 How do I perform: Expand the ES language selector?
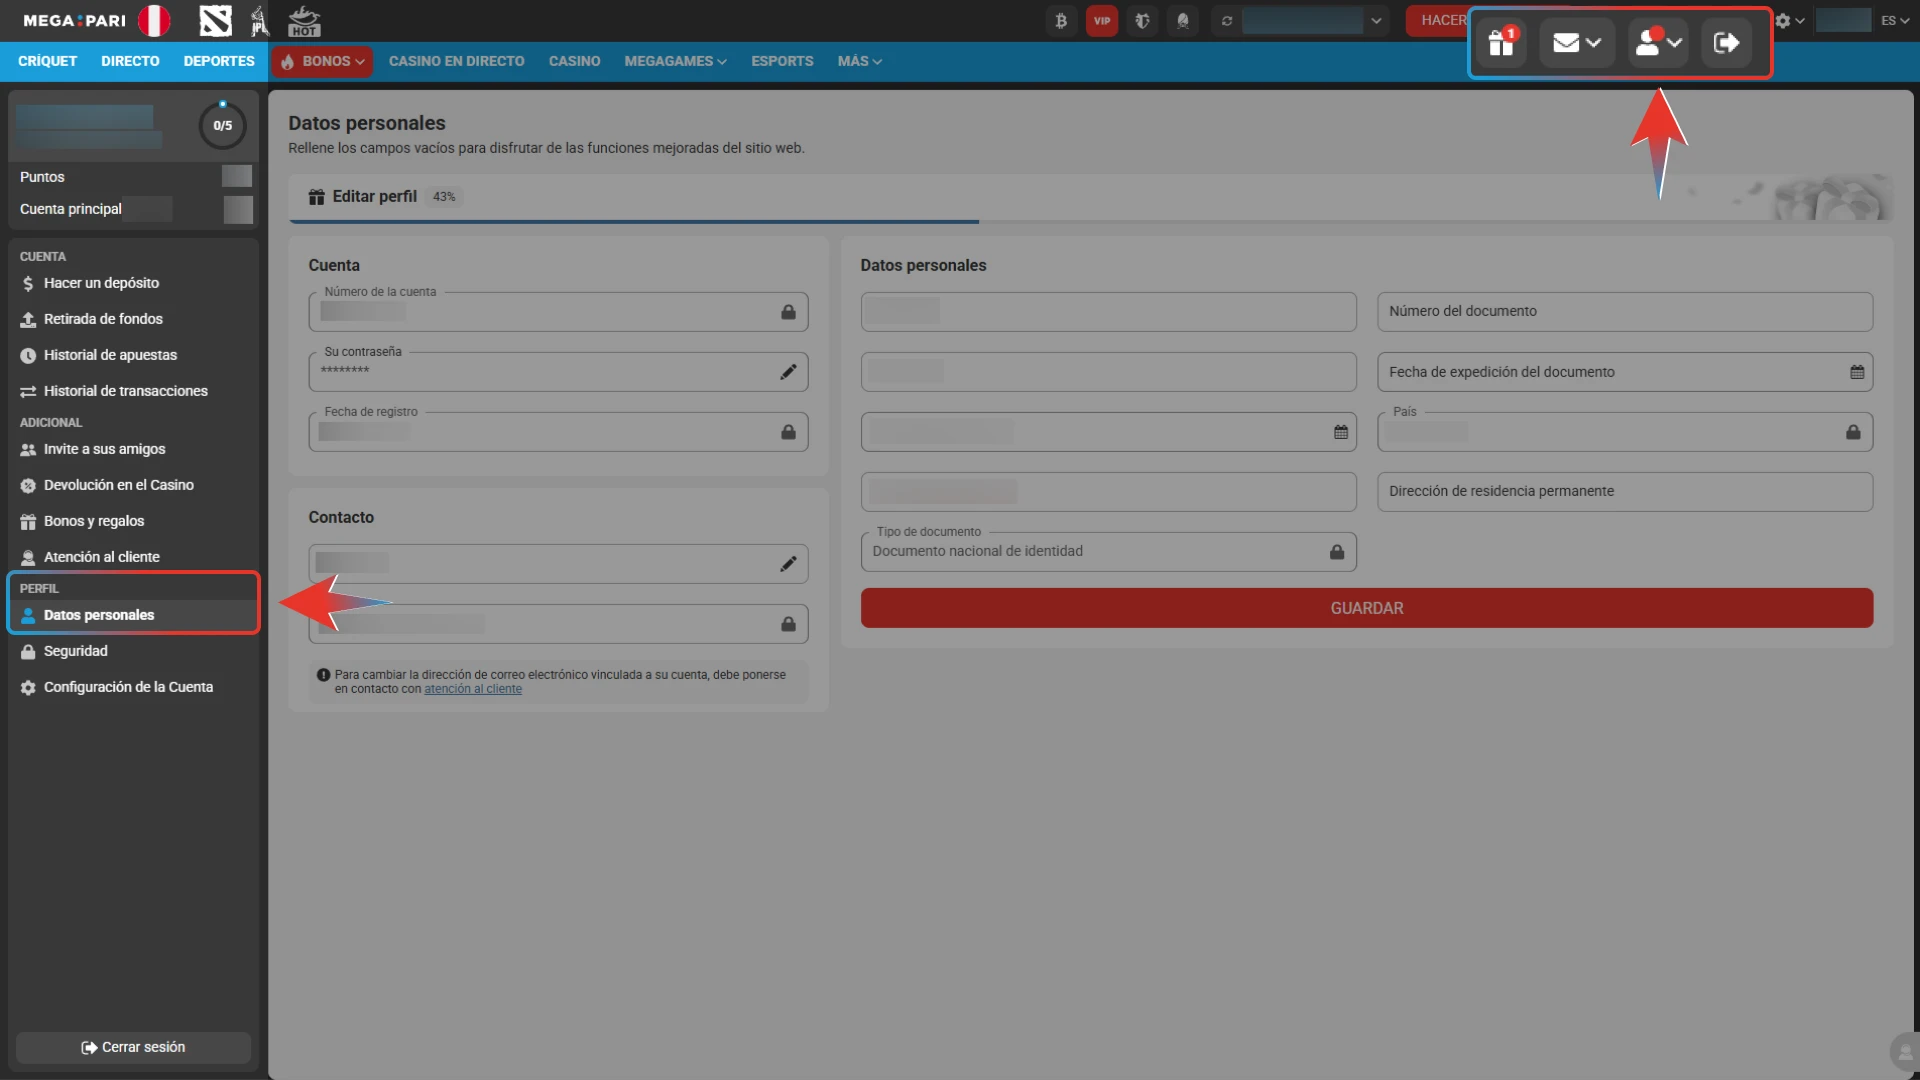point(1893,20)
